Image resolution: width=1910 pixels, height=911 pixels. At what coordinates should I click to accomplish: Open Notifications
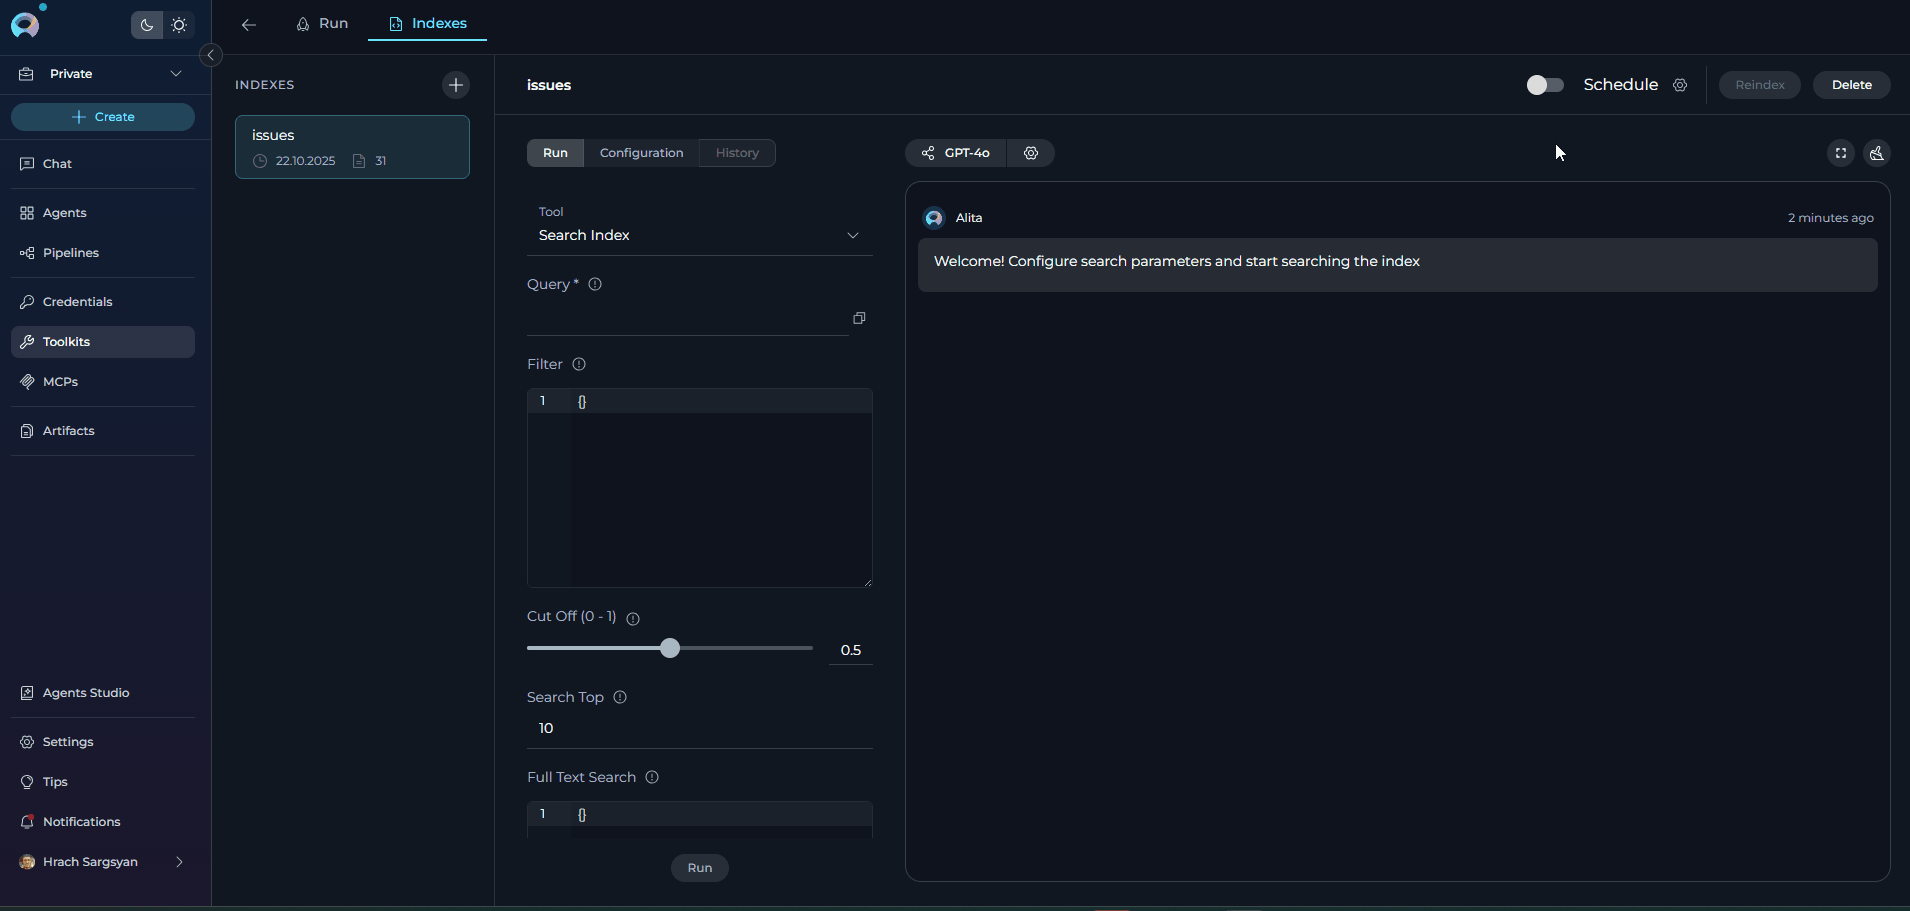[x=80, y=821]
